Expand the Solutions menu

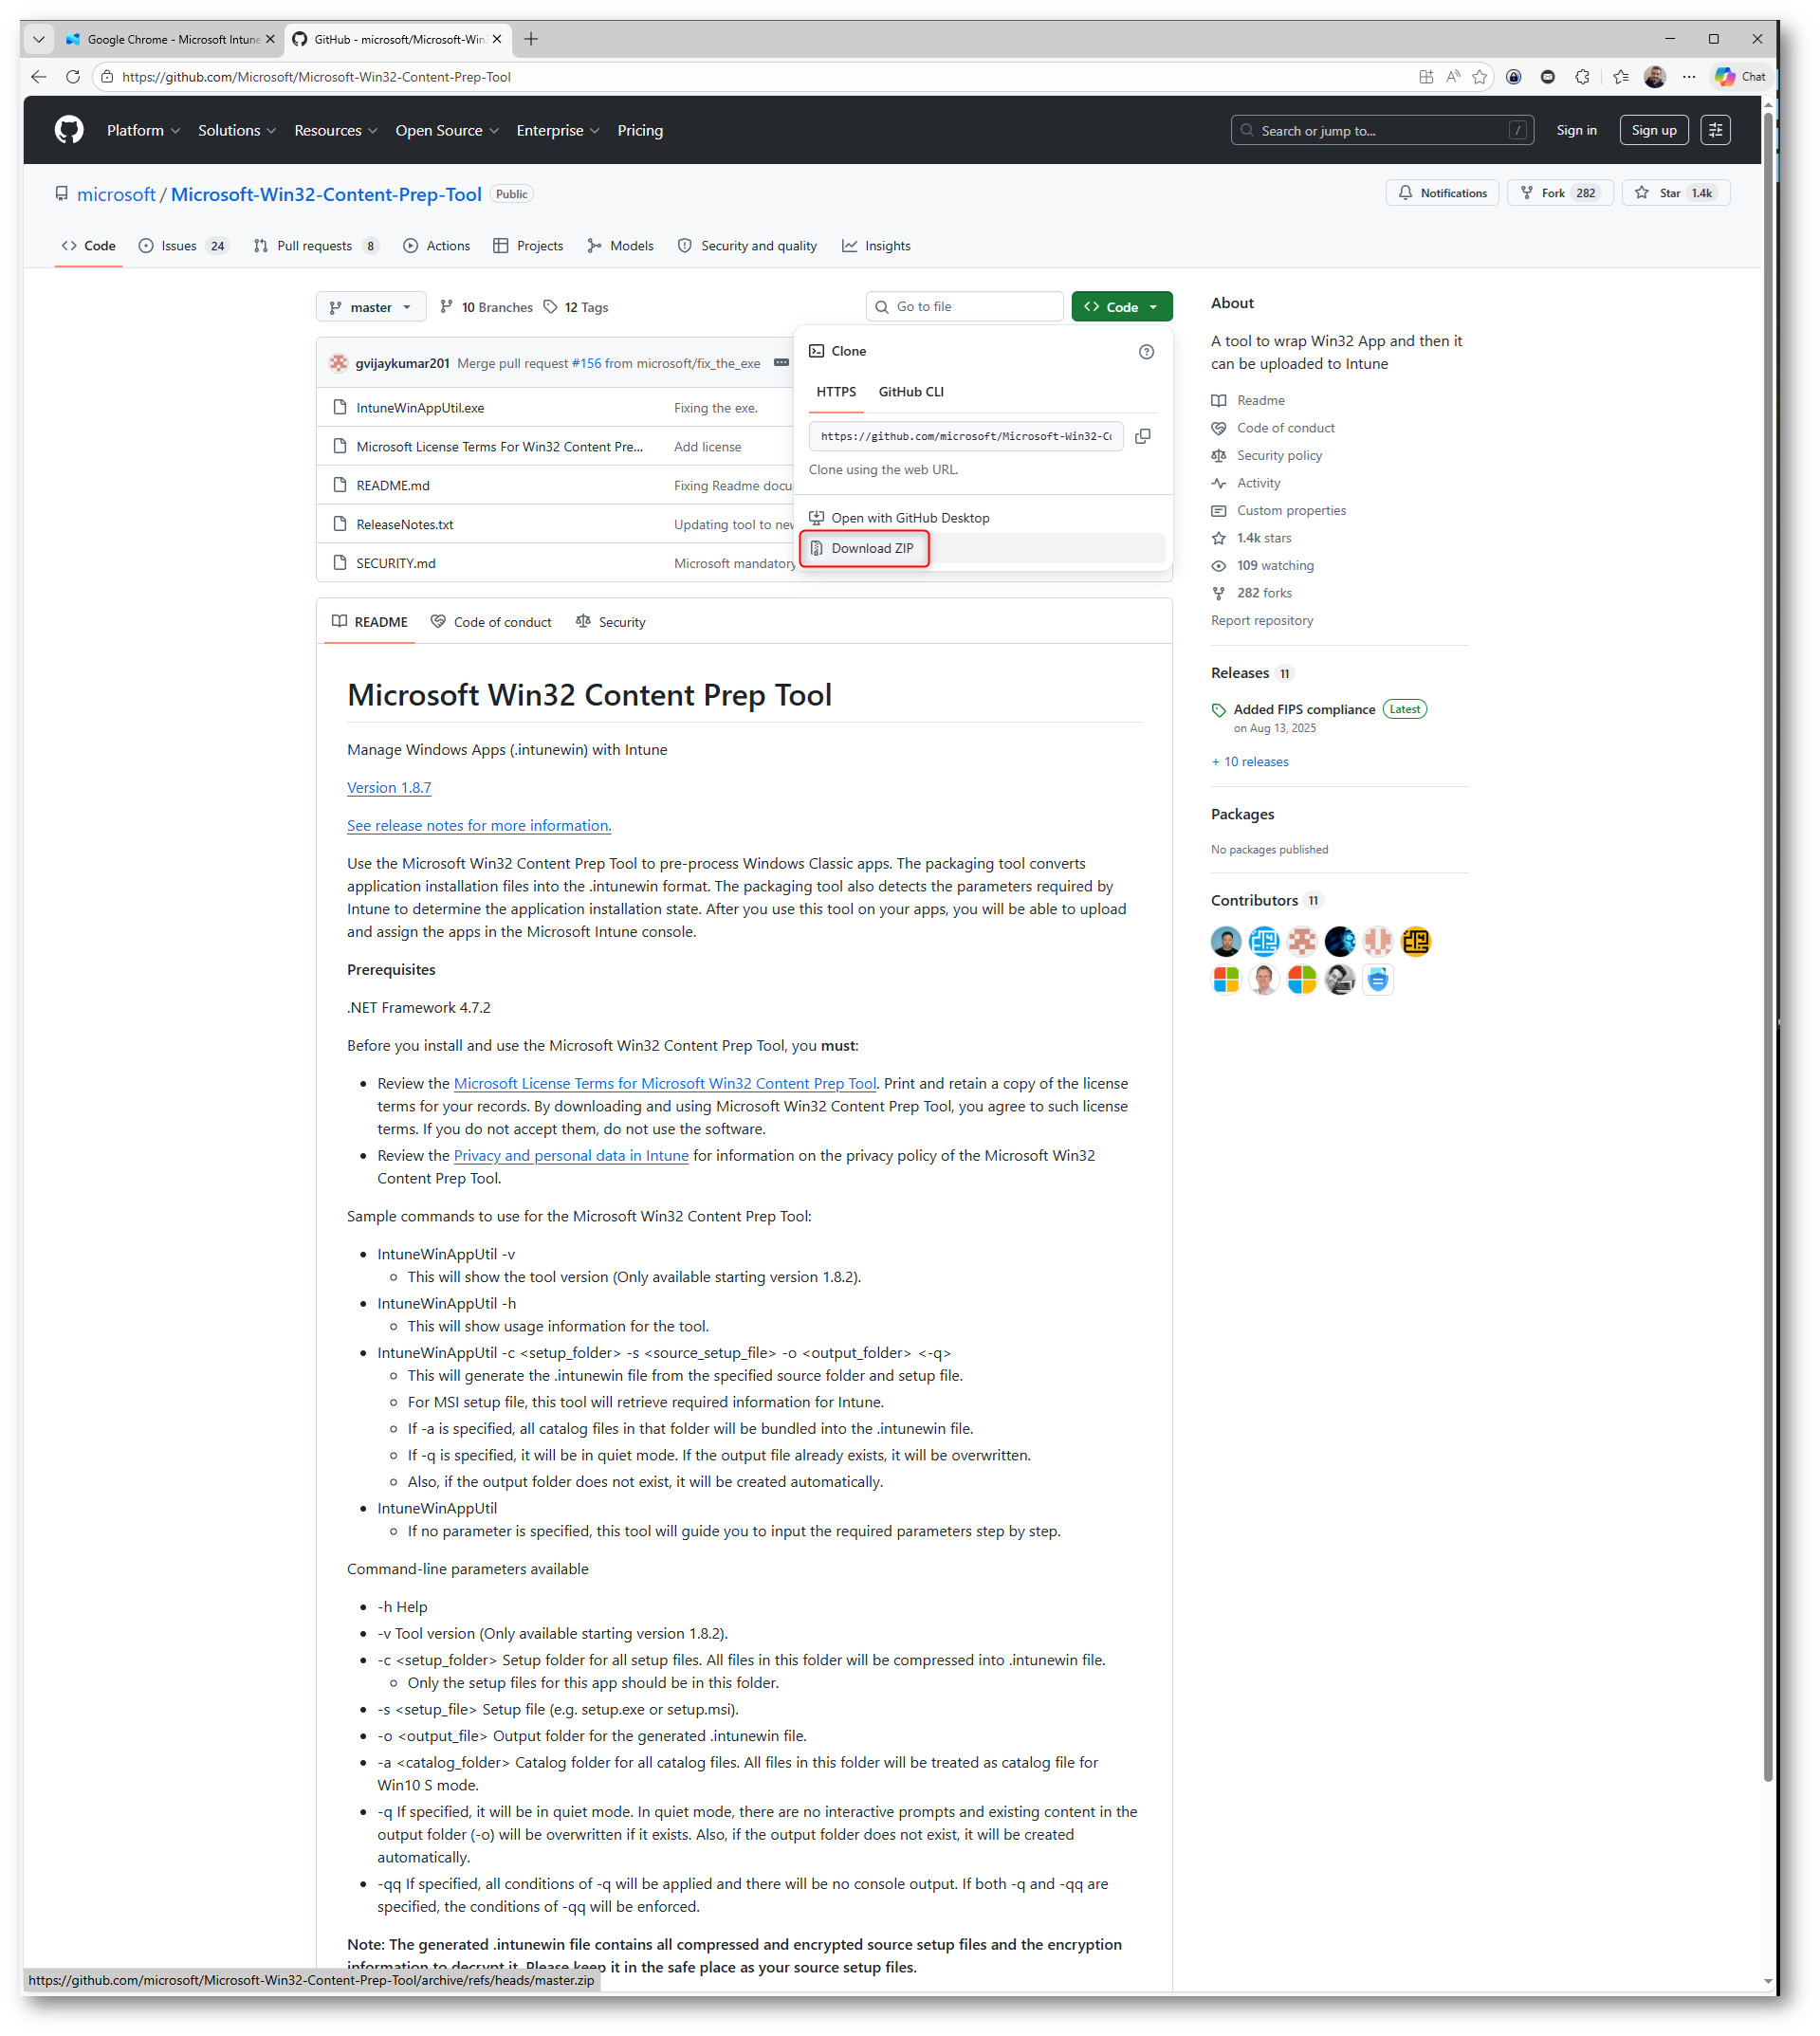pos(236,130)
